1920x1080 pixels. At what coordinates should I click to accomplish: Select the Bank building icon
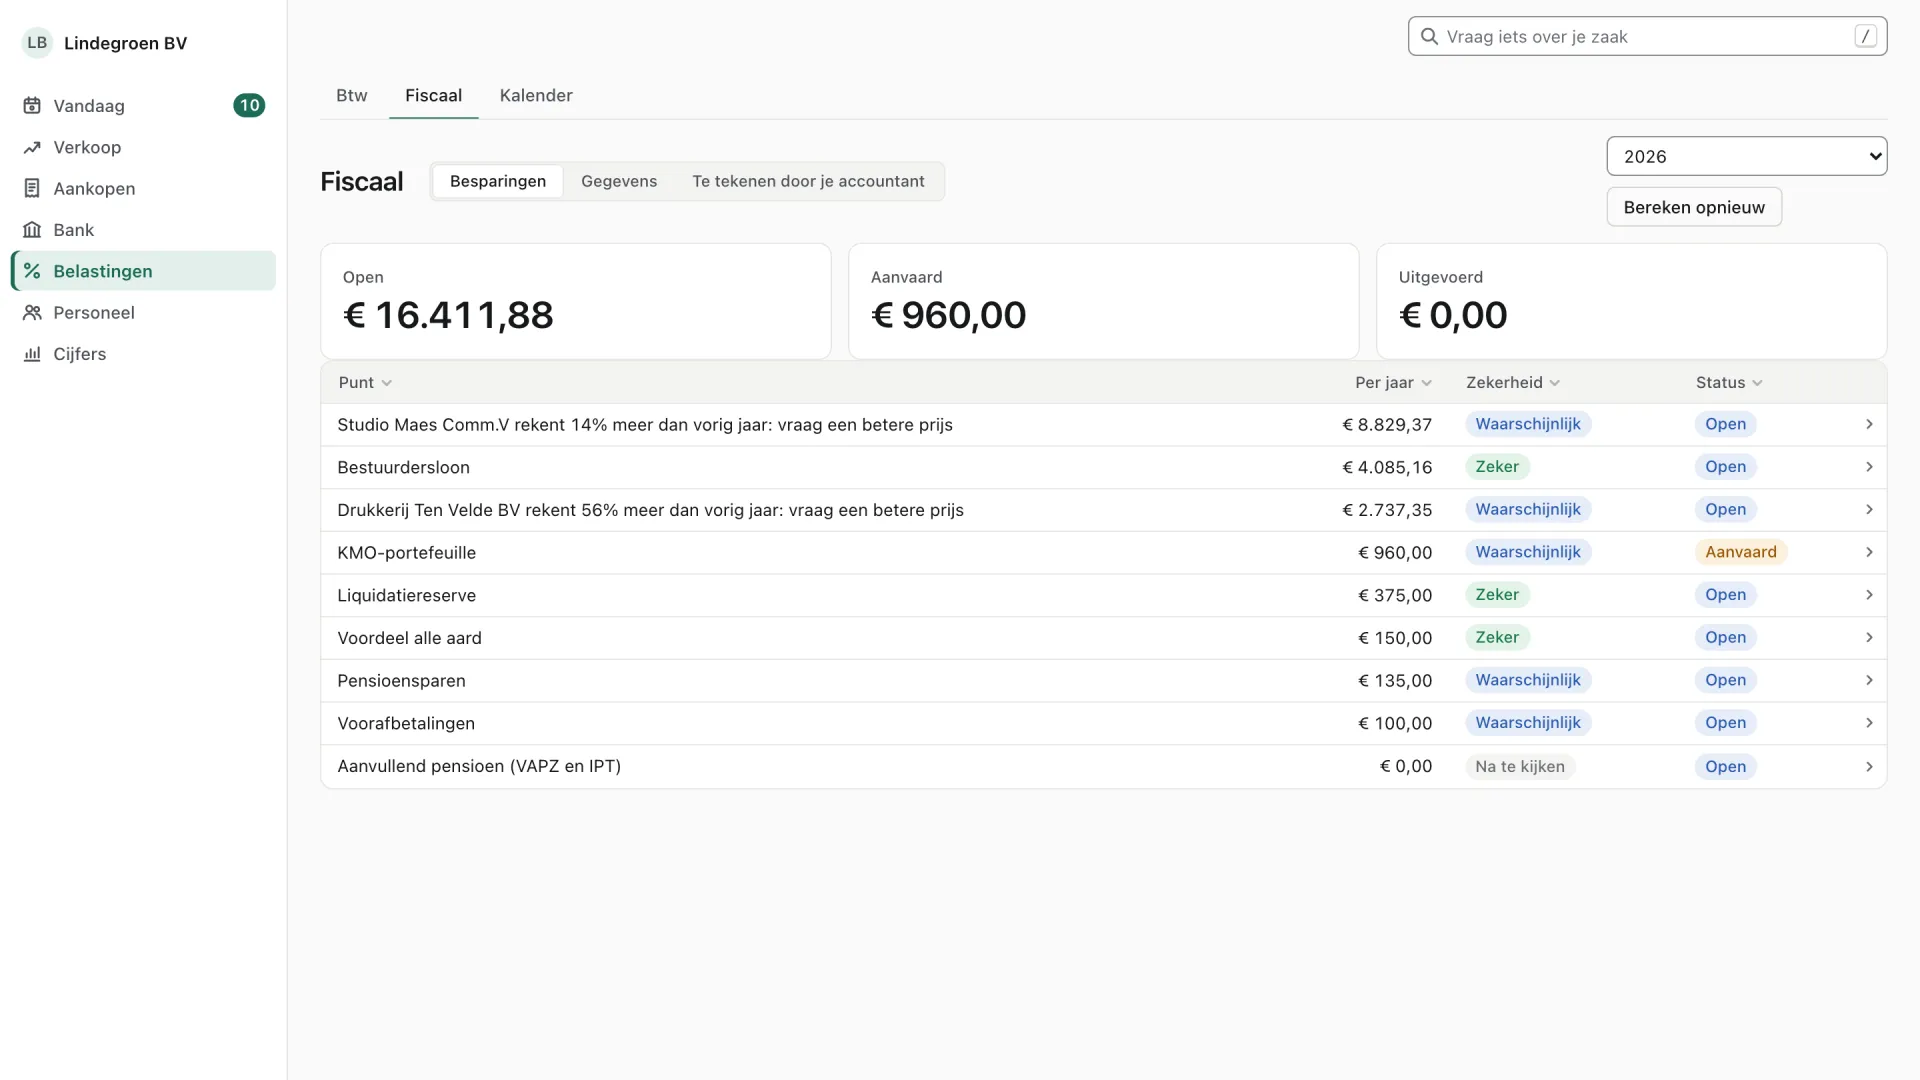(32, 230)
